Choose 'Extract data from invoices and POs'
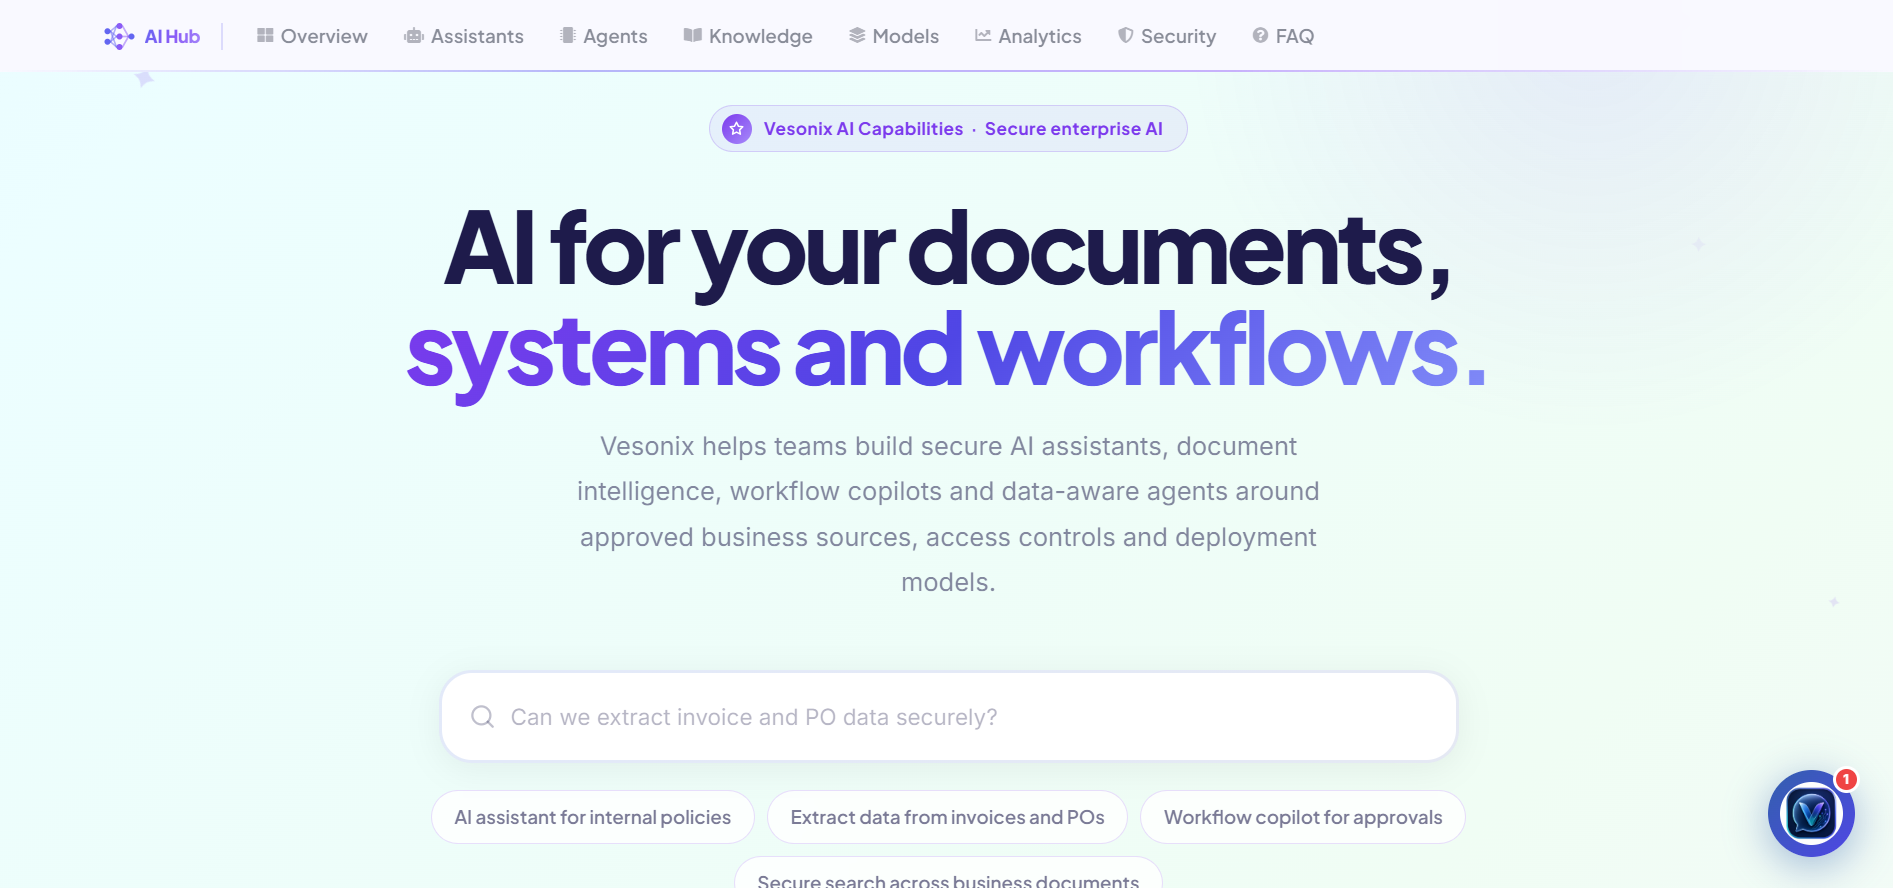Screen dimensions: 1893x888 coord(947,817)
